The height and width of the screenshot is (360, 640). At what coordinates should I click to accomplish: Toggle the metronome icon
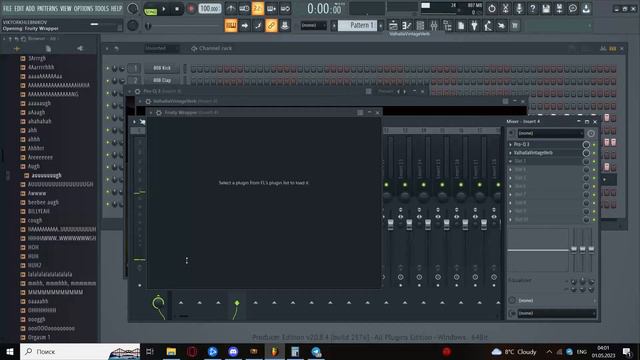tap(231, 9)
